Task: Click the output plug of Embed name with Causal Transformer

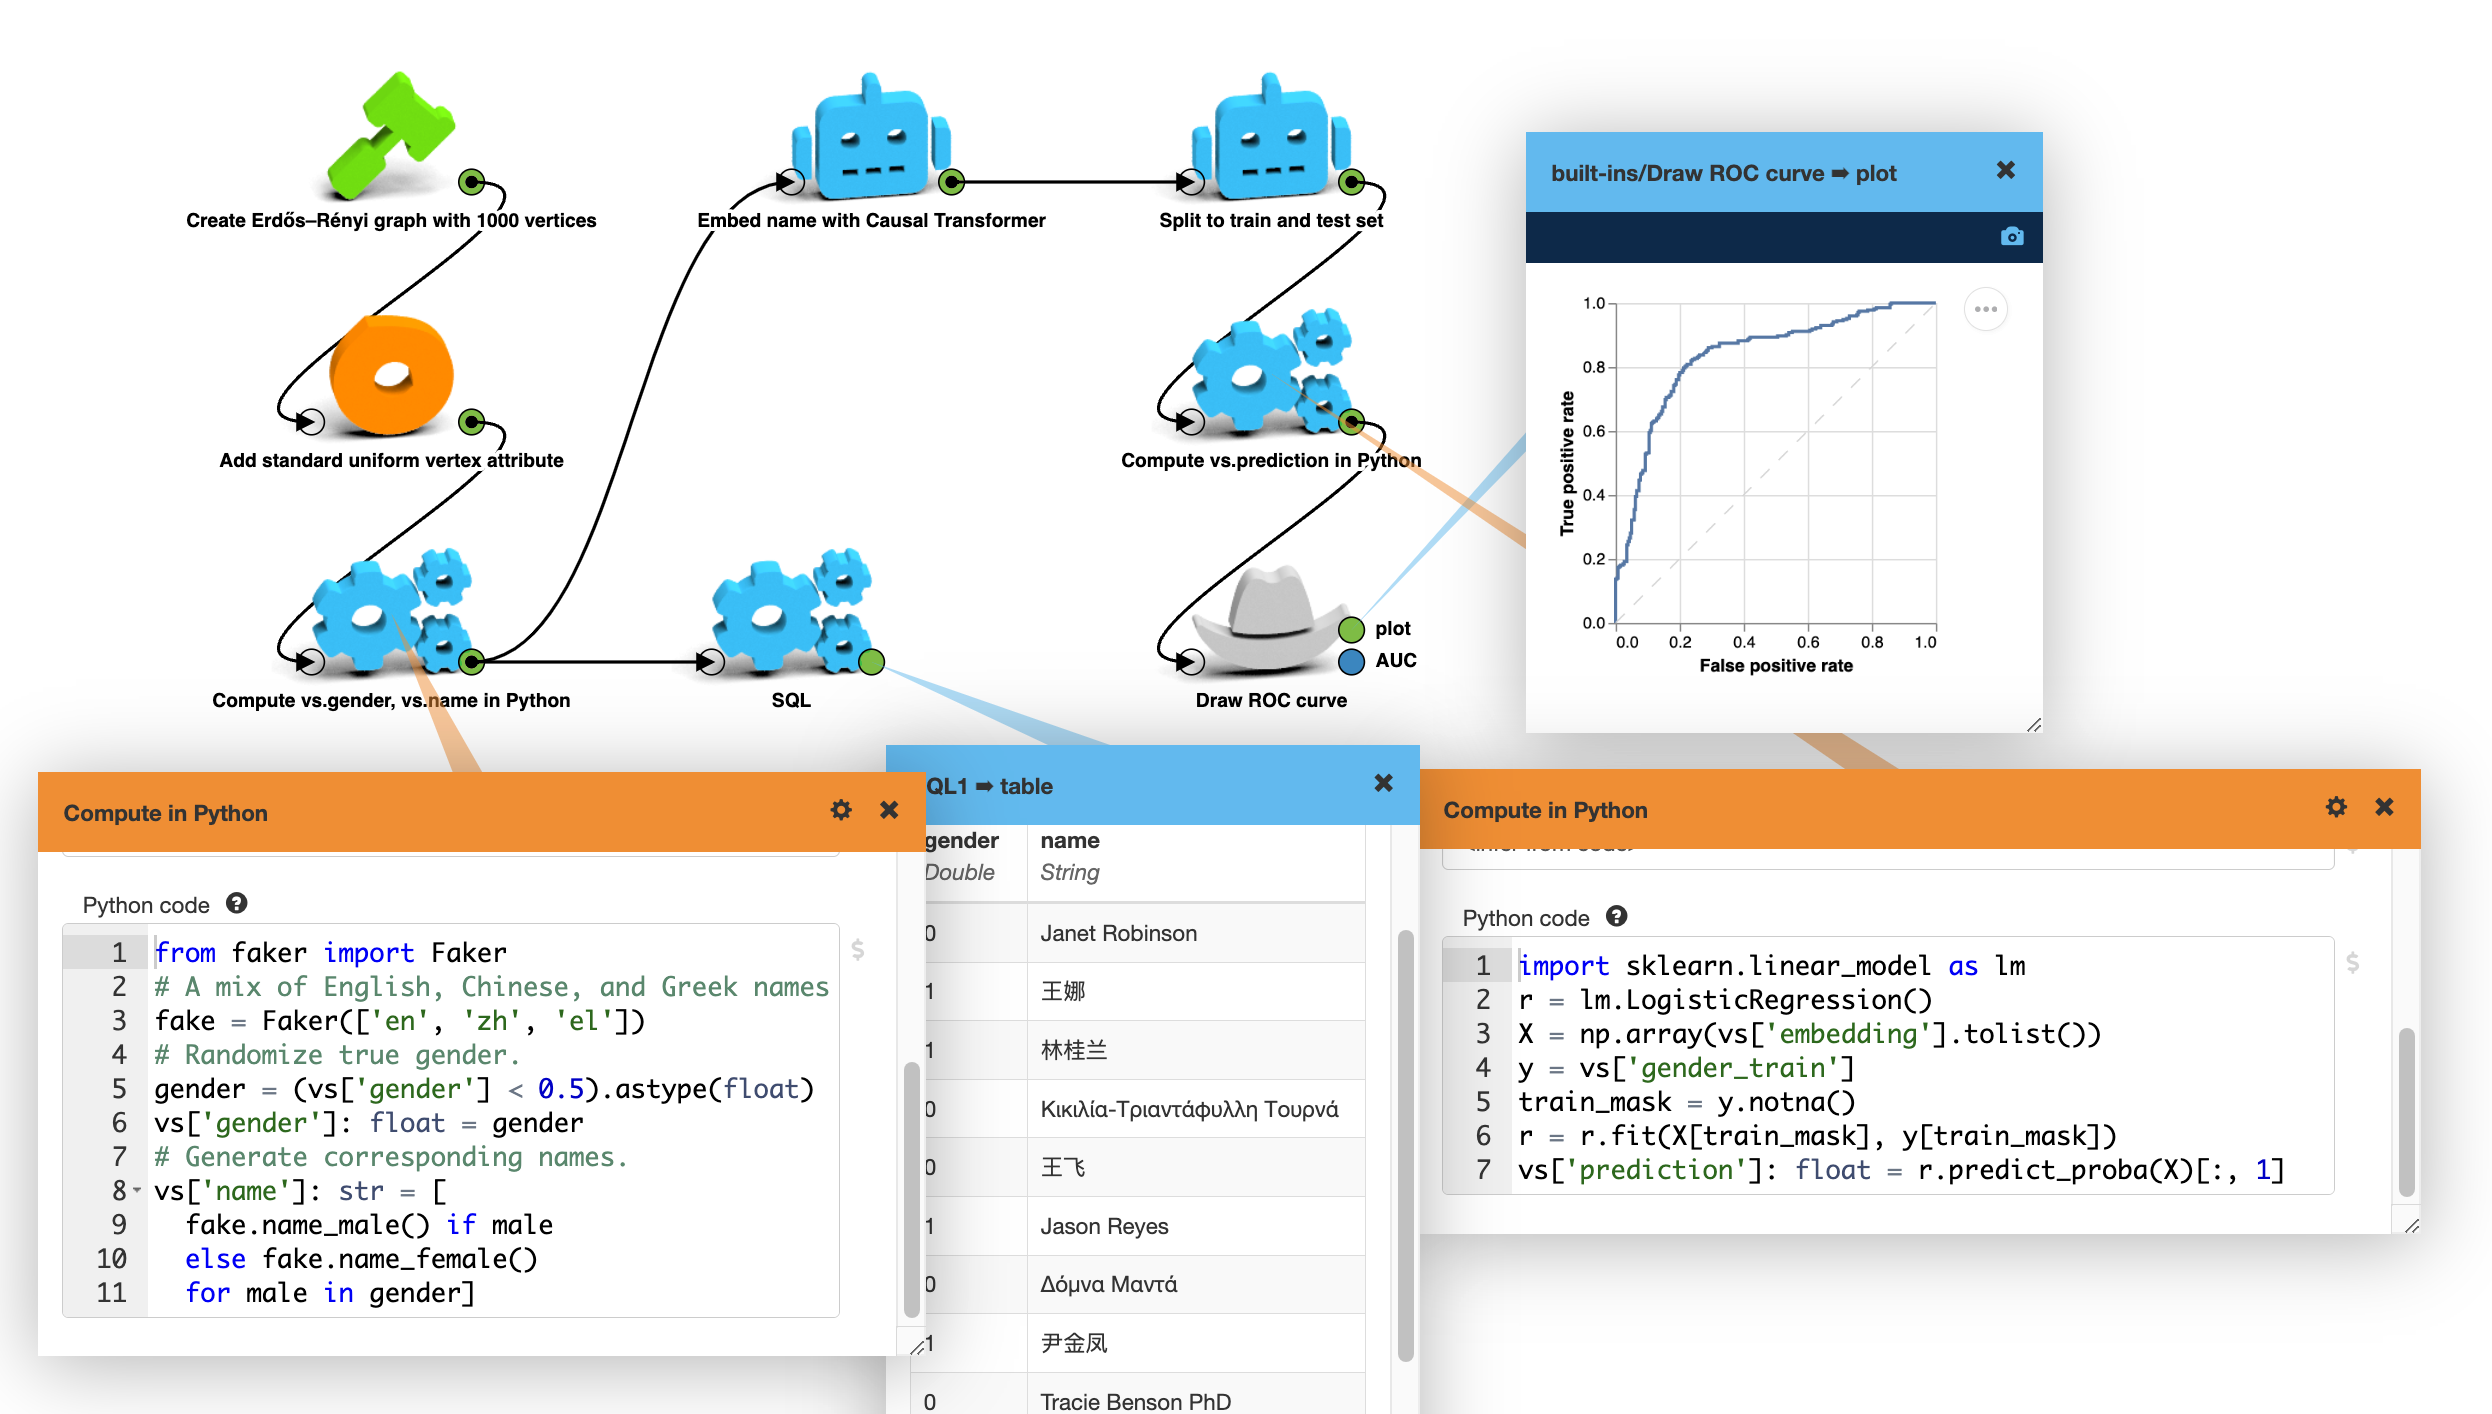Action: (x=952, y=182)
